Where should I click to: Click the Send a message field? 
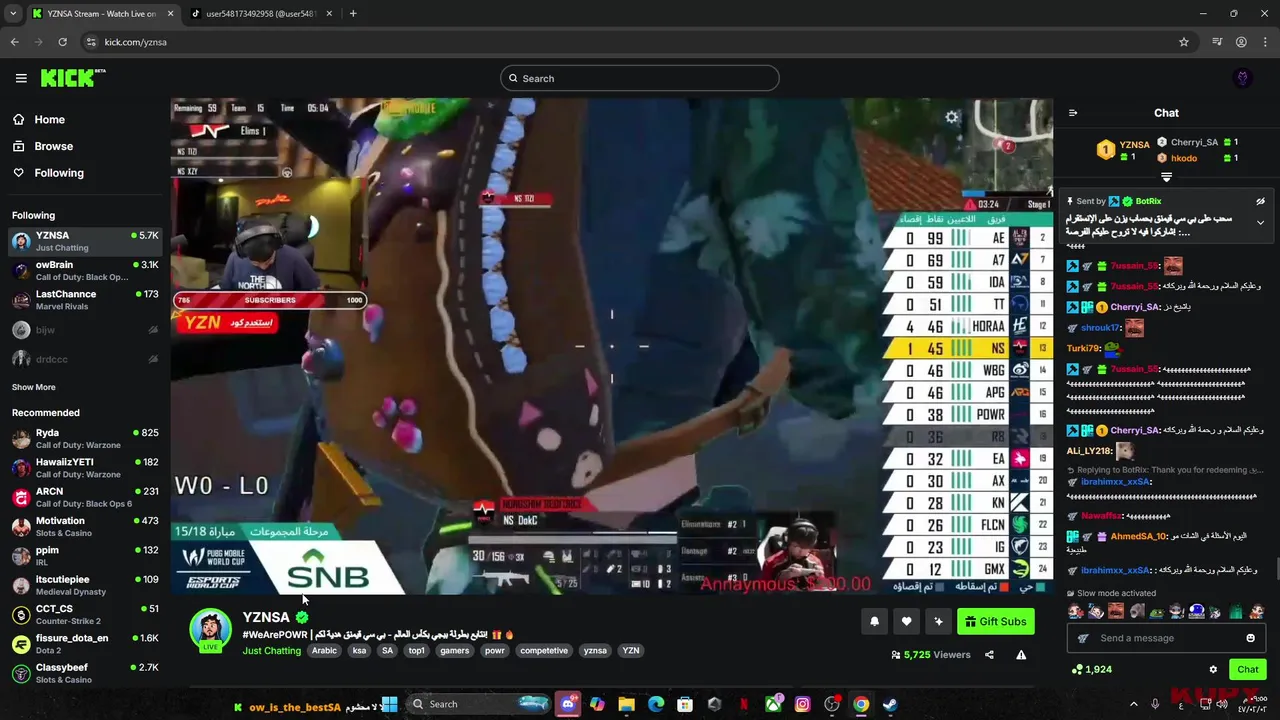1166,638
